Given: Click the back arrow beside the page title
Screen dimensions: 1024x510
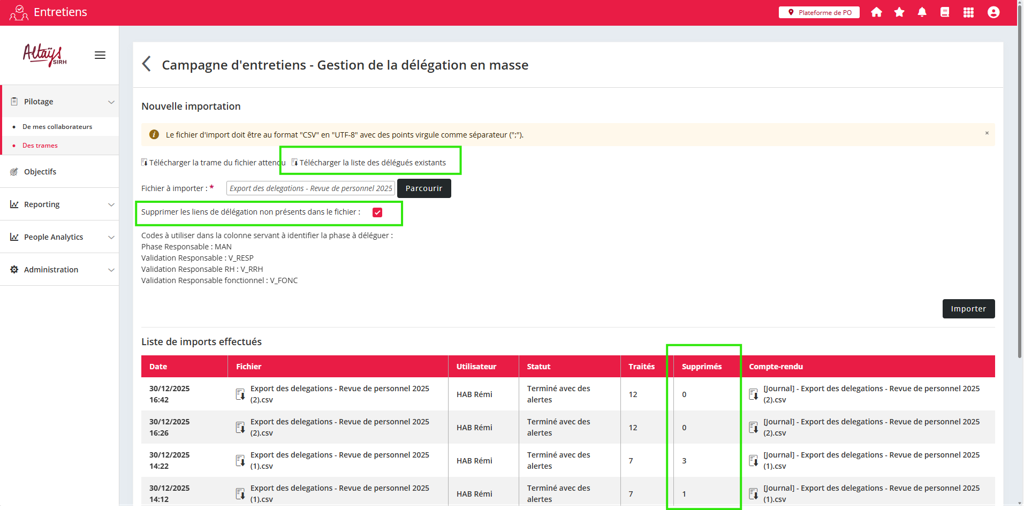Looking at the screenshot, I should point(147,64).
